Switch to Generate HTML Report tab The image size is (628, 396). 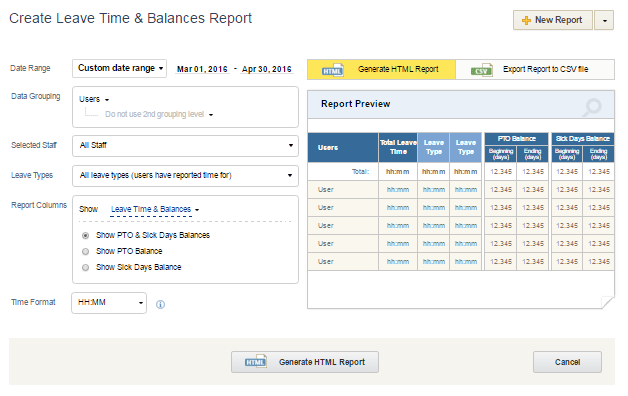point(381,70)
